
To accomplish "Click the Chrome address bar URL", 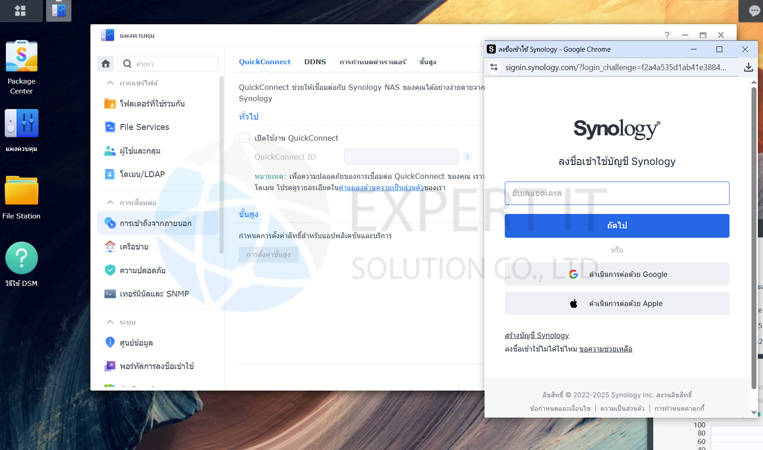I will click(x=616, y=67).
